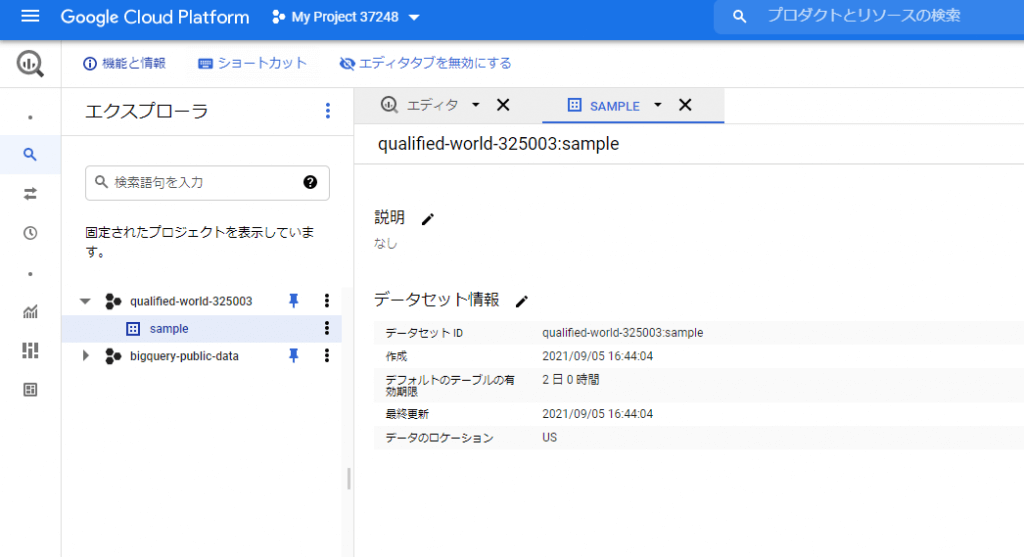Click the 最終更新 date value
The width and height of the screenshot is (1024, 557).
[x=598, y=414]
